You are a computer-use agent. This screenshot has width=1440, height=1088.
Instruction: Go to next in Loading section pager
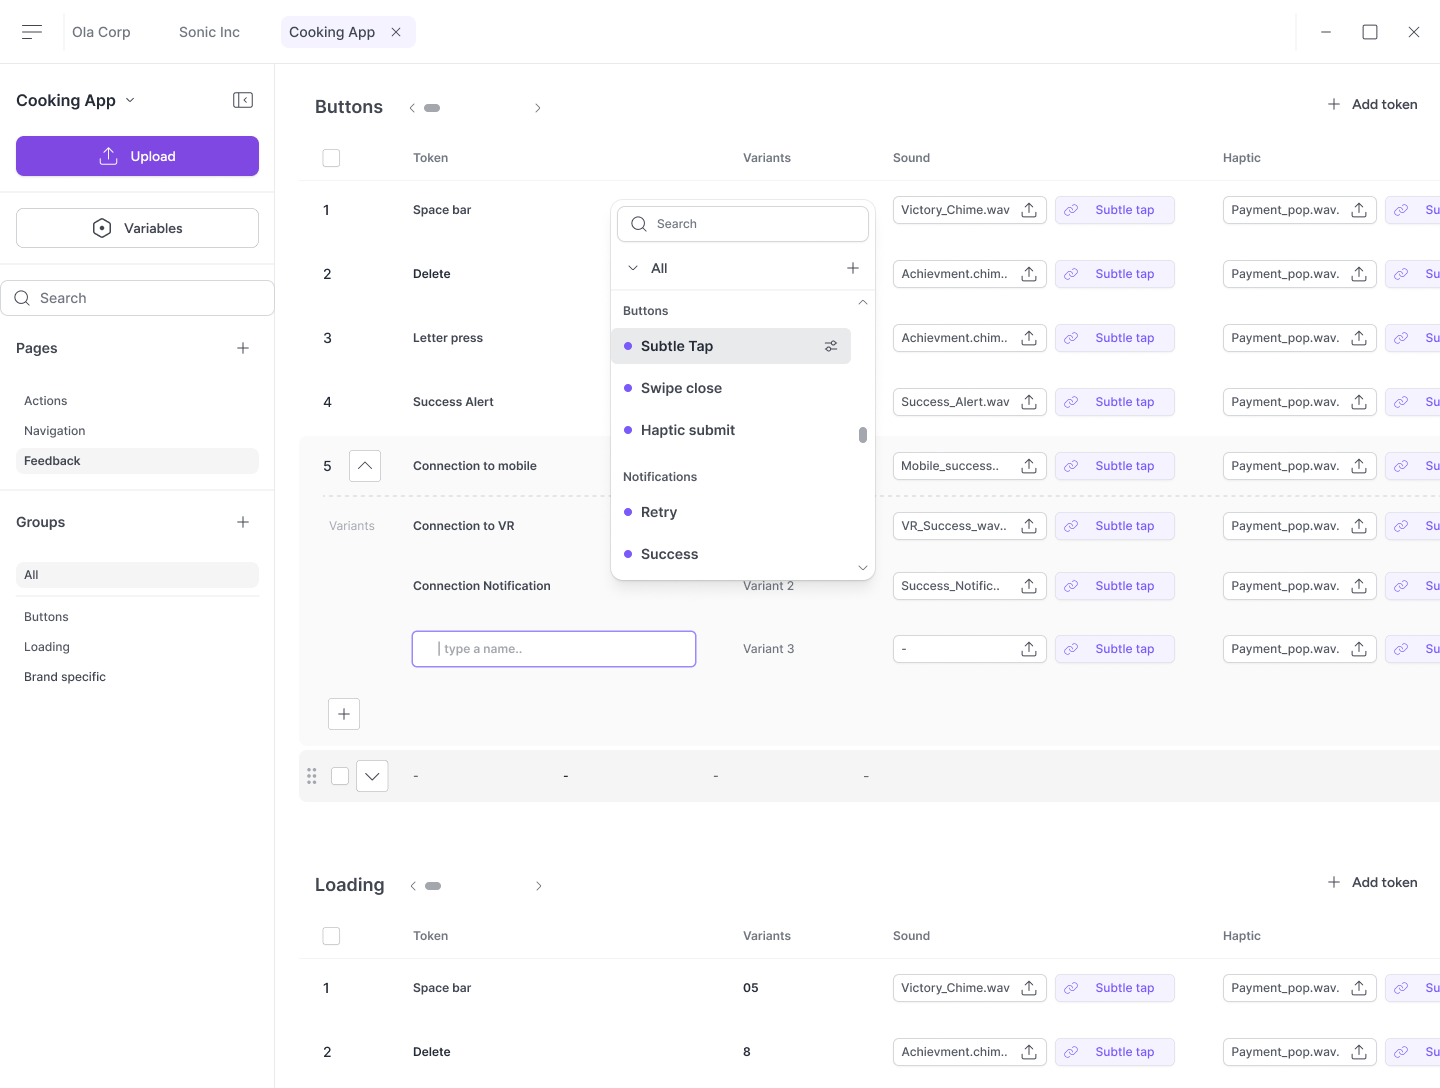point(538,886)
